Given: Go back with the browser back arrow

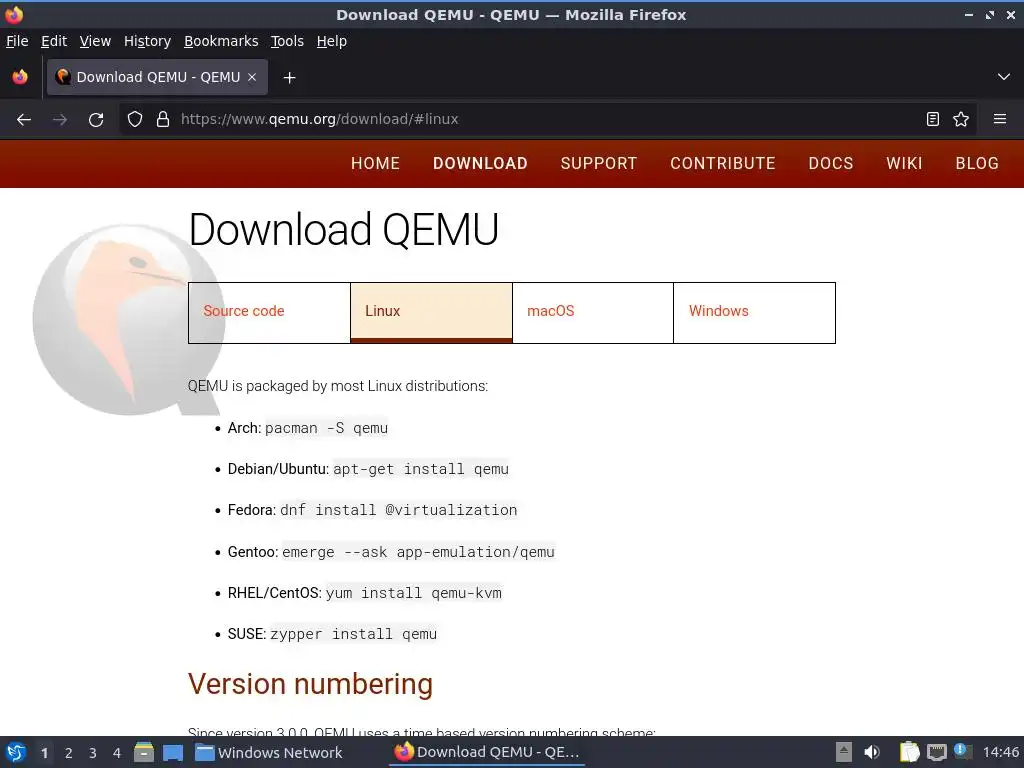Looking at the screenshot, I should pyautogui.click(x=24, y=120).
